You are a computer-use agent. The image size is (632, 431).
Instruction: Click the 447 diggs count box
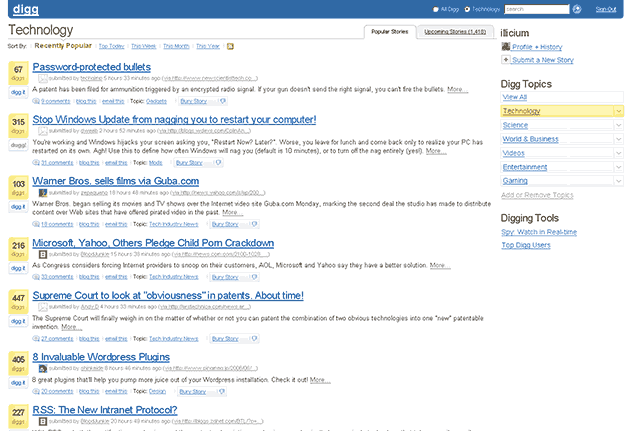19,302
